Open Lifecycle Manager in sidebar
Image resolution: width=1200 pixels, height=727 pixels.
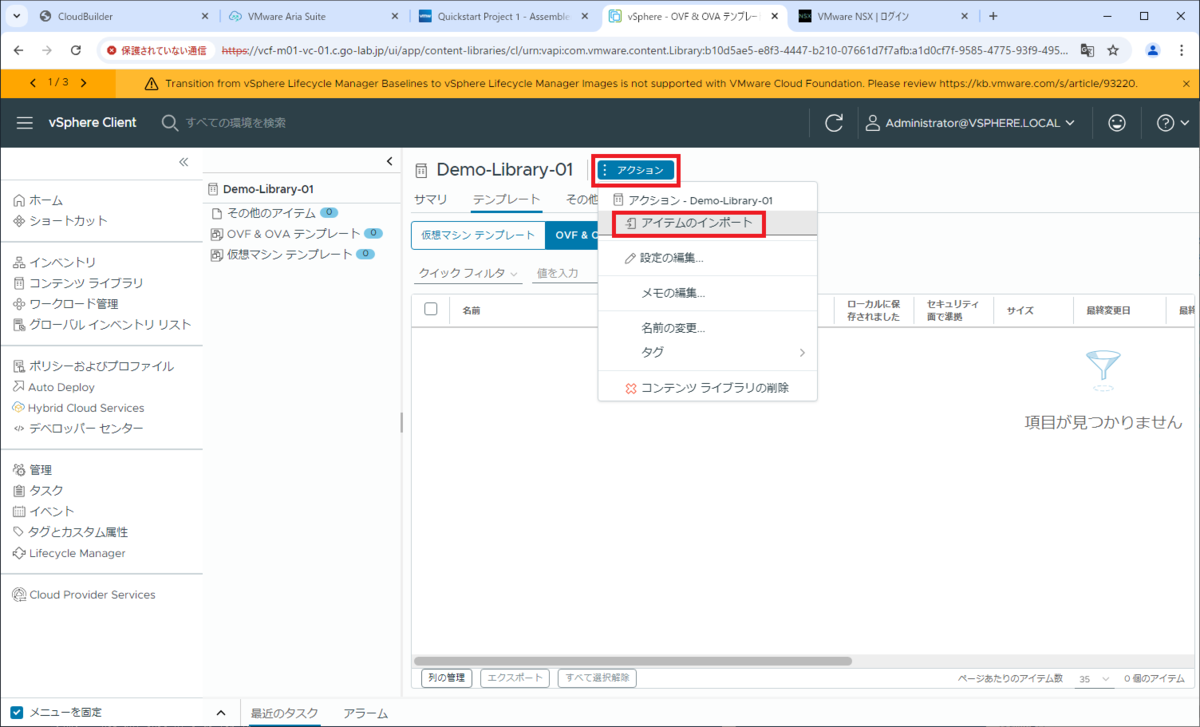tap(69, 553)
